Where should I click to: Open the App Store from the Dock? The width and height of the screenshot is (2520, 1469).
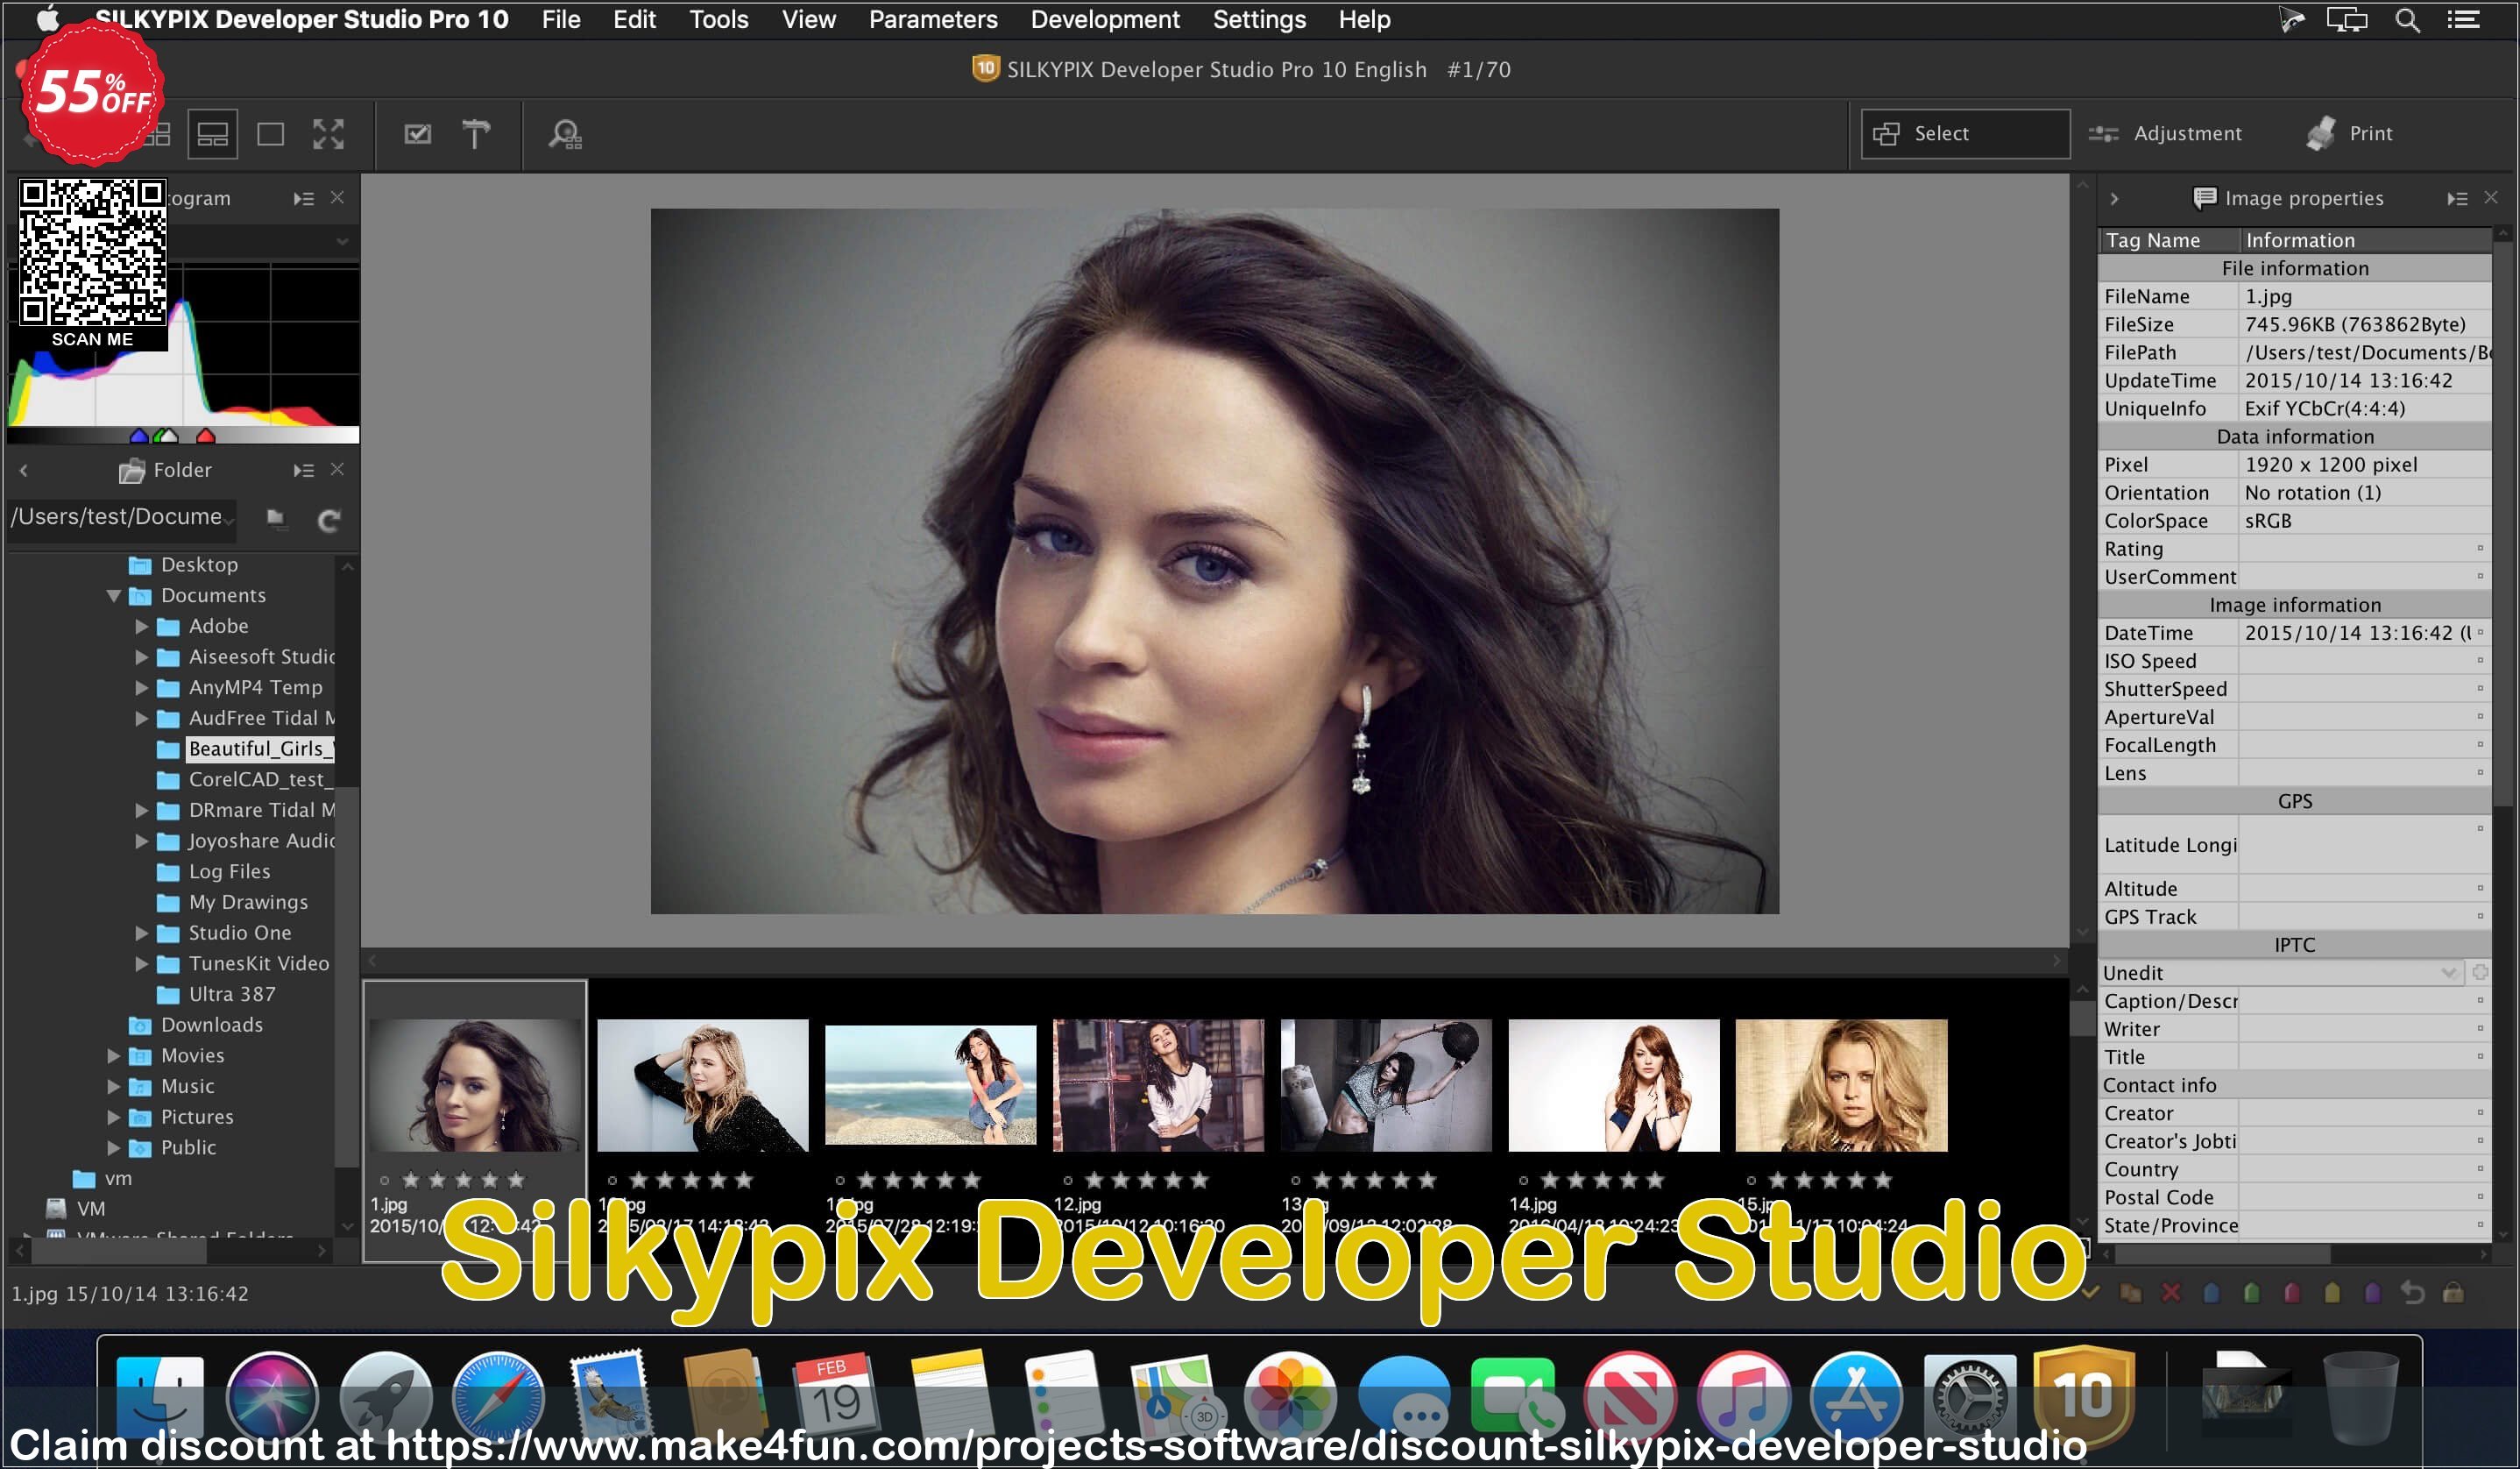[1857, 1397]
